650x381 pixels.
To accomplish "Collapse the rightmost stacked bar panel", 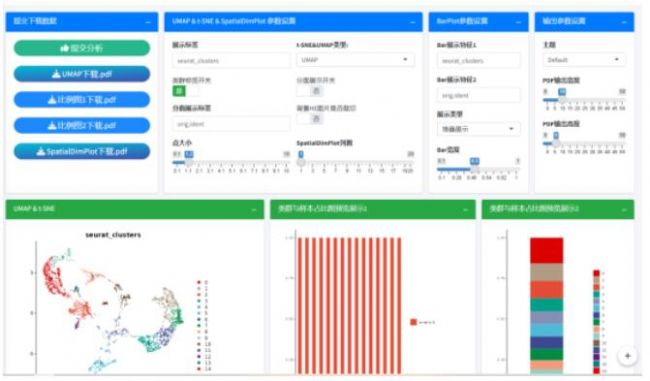I will tap(624, 210).
